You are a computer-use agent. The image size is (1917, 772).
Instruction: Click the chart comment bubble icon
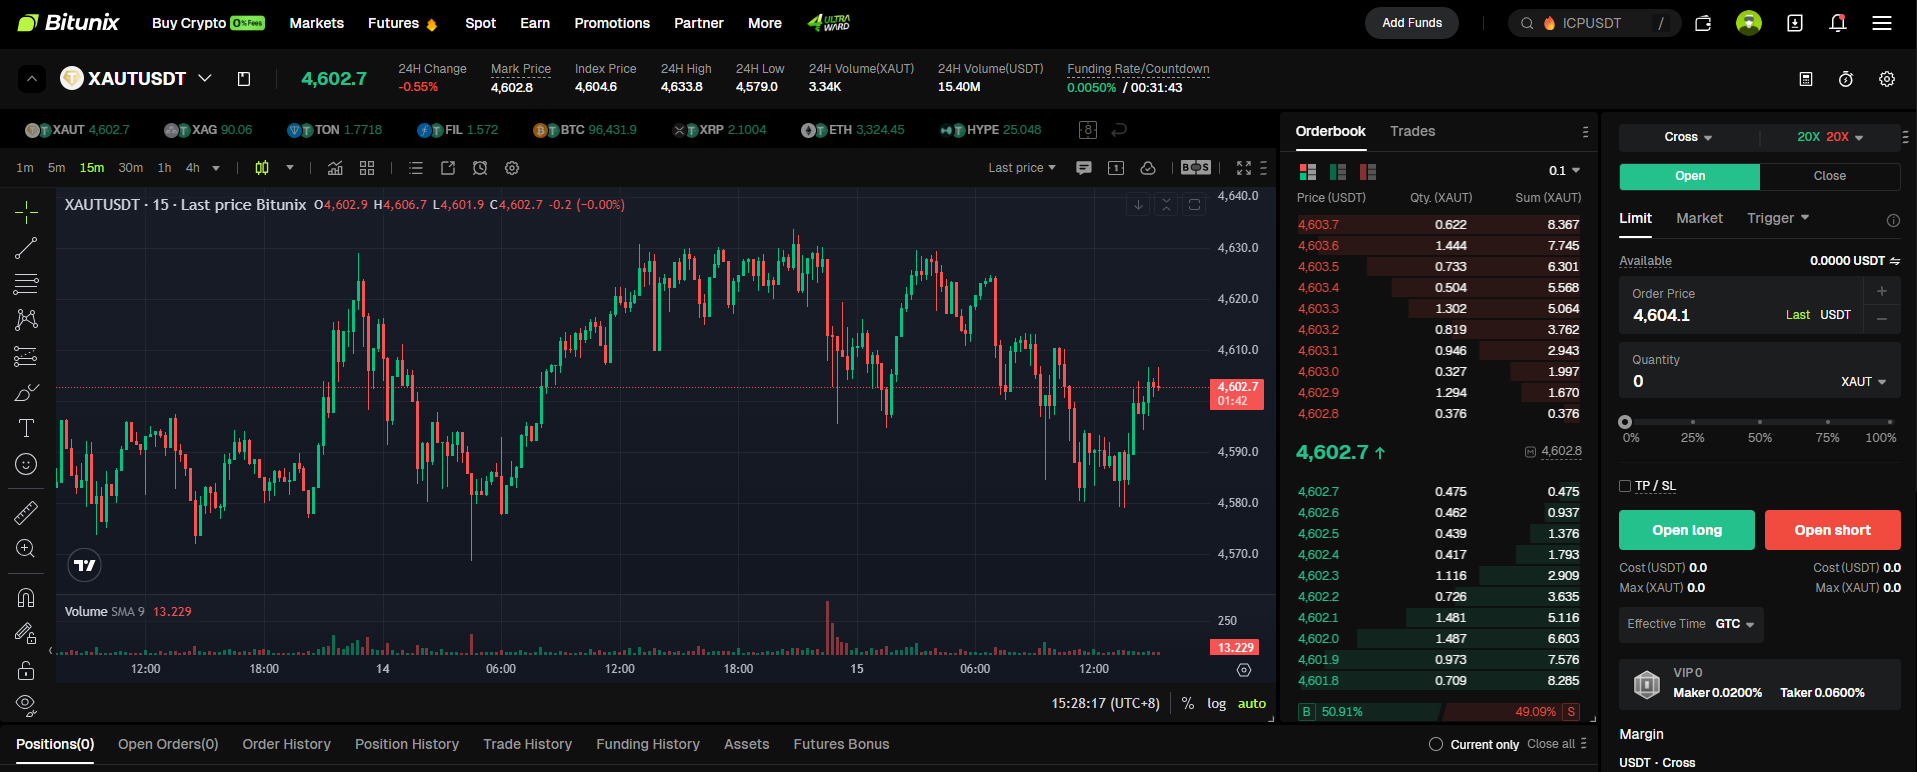pyautogui.click(x=1084, y=168)
